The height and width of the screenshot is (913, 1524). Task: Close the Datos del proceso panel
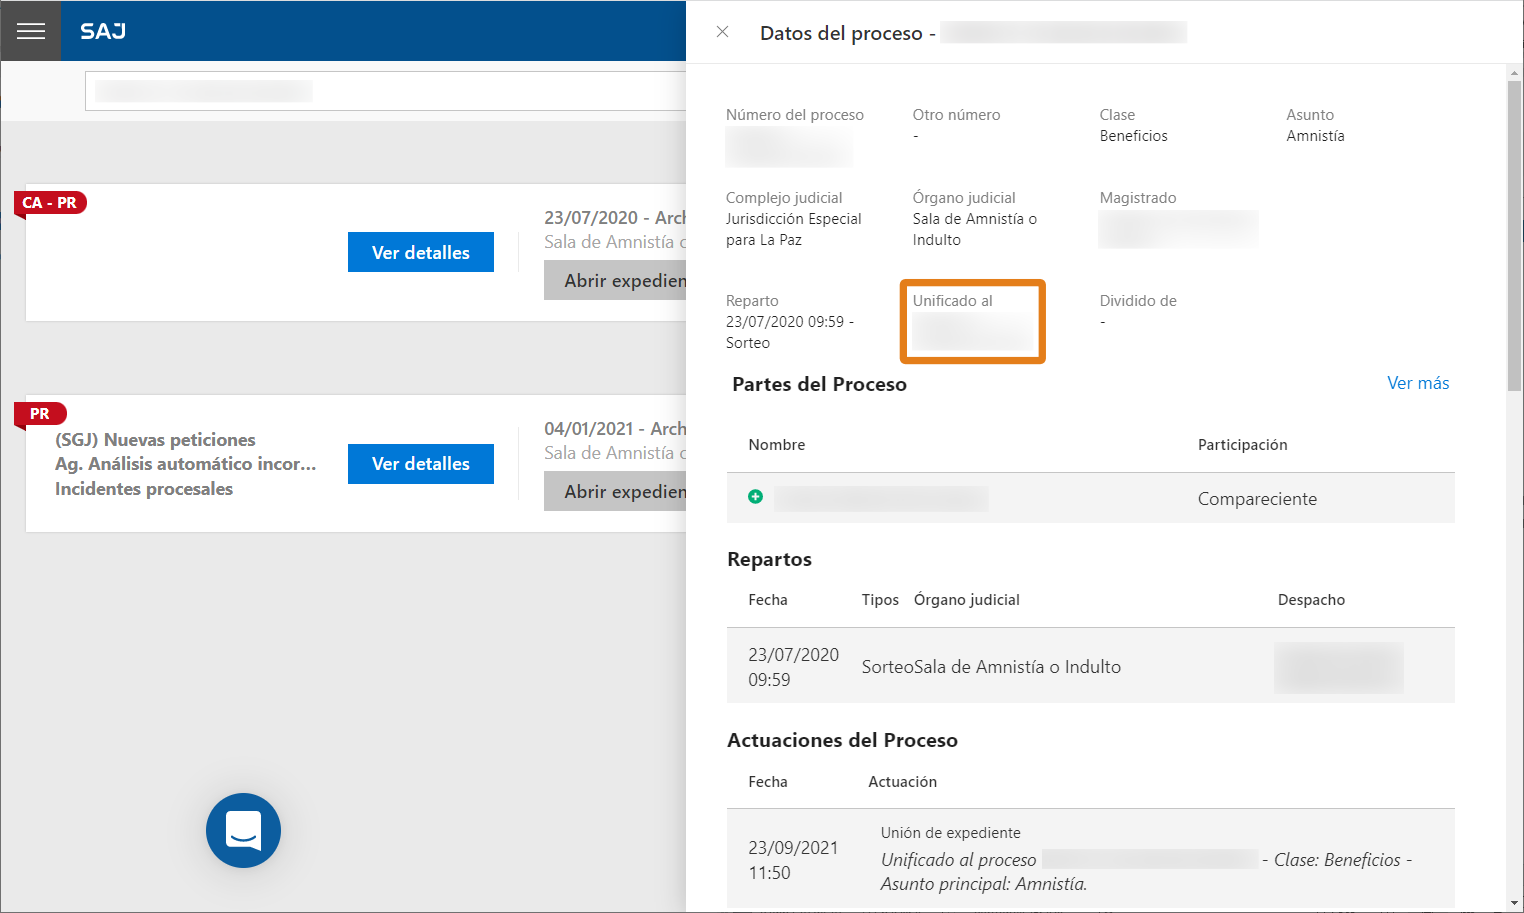(x=722, y=32)
